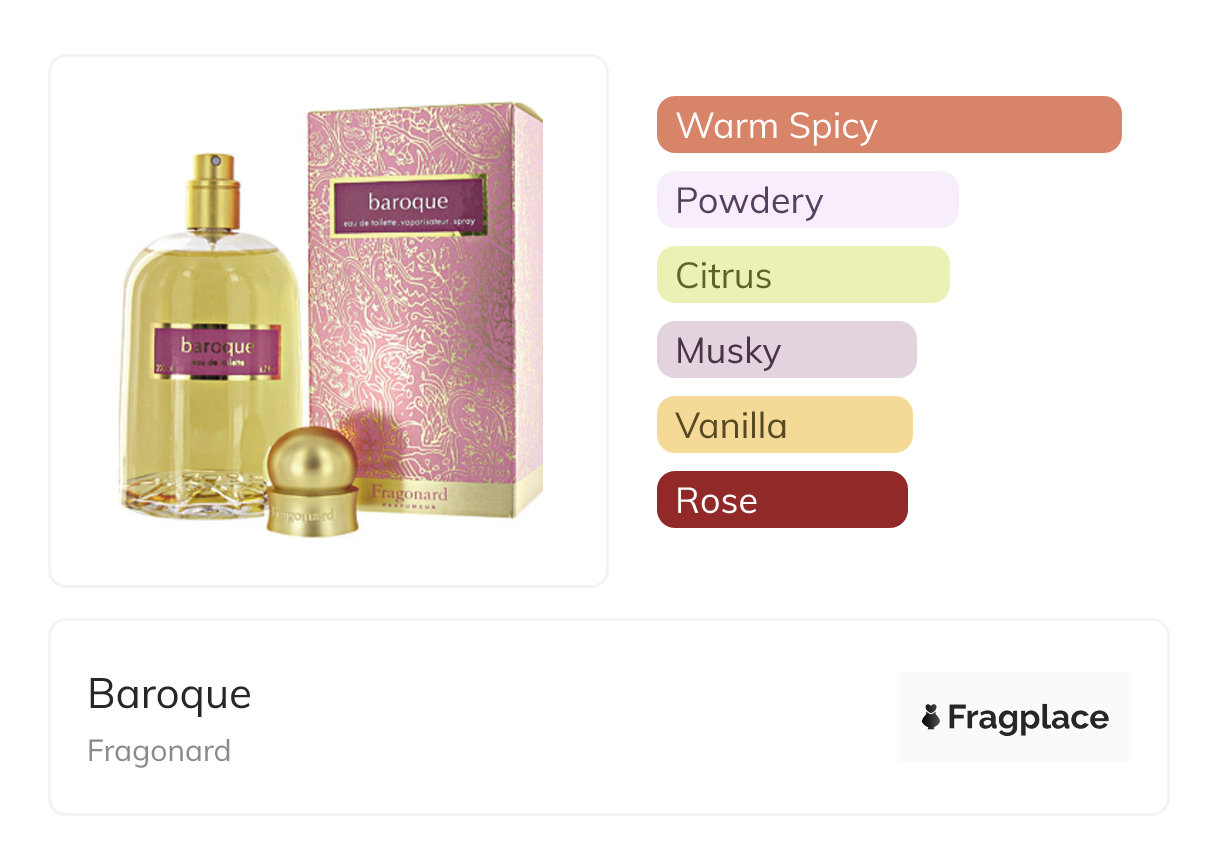Pick the Vanilla accord bar
Viewport: 1218px width, 864px height.
tap(785, 425)
